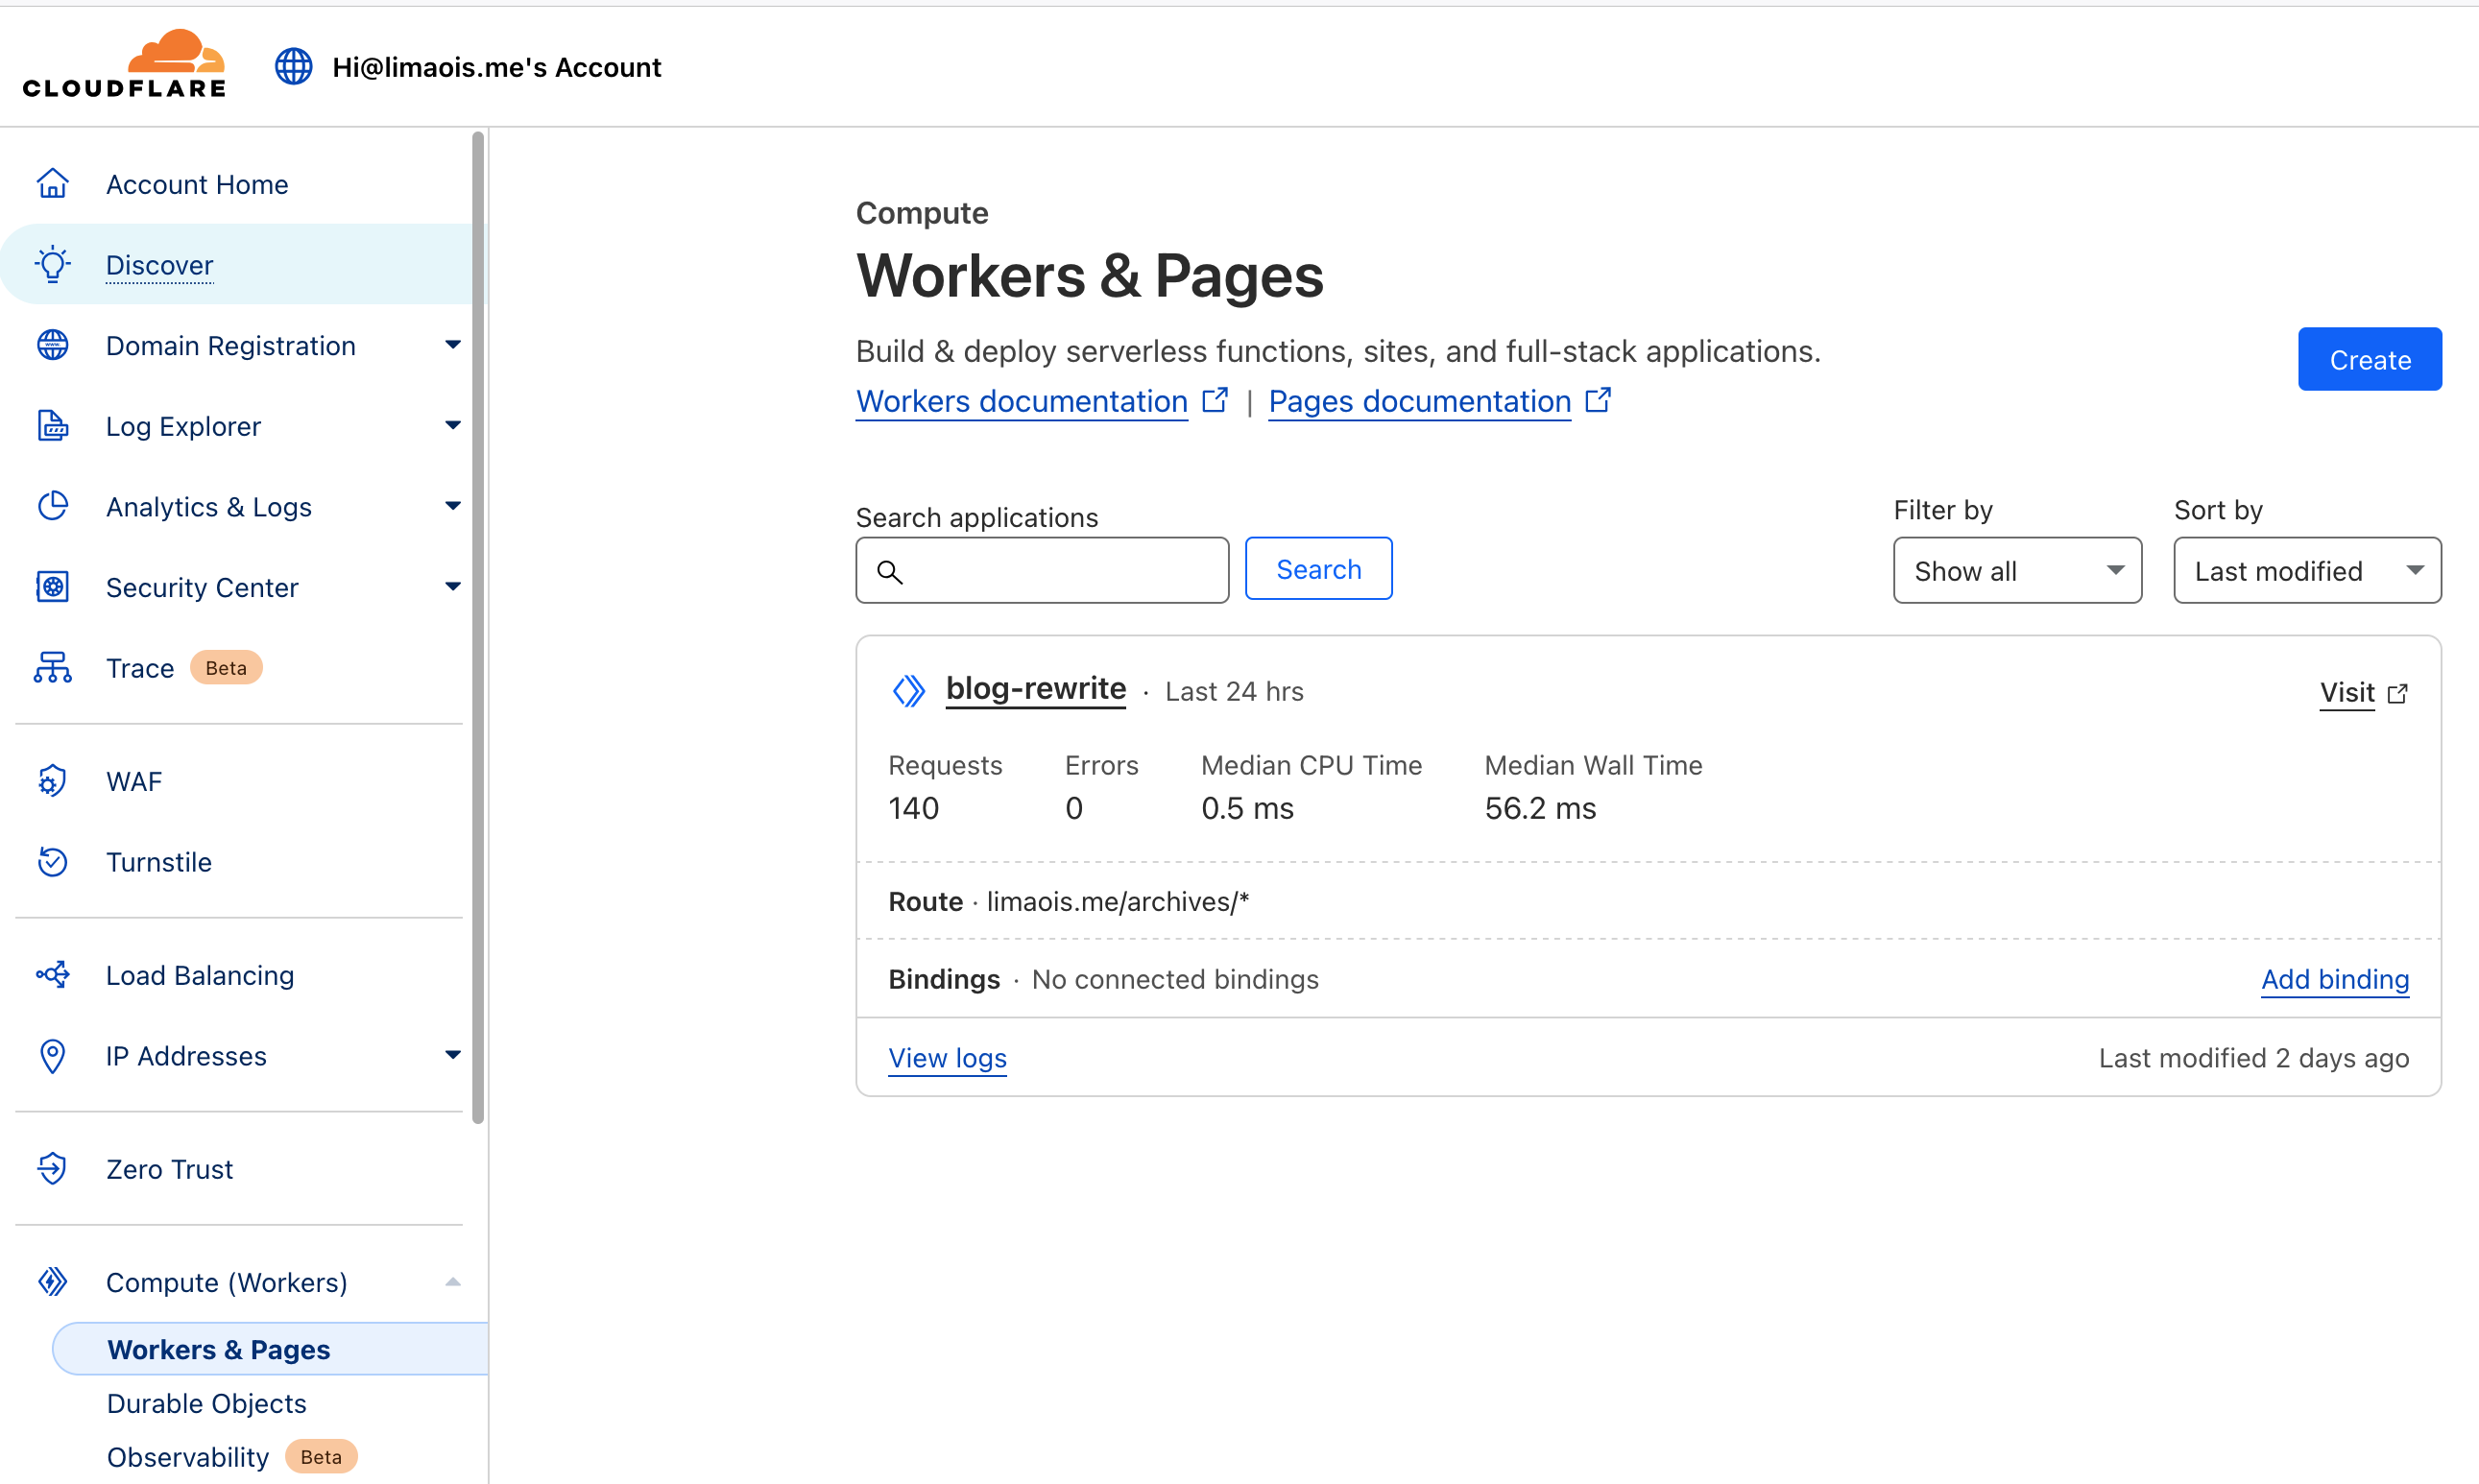The height and width of the screenshot is (1484, 2479).
Task: Expand the Analytics & Logs submenu arrow
Action: (x=452, y=506)
